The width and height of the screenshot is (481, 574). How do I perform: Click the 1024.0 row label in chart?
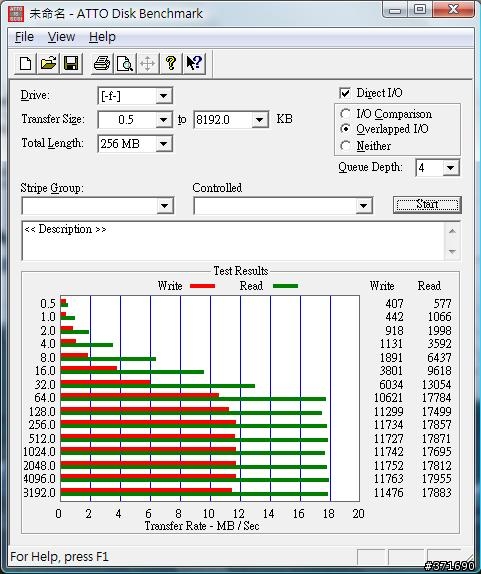pos(39,452)
